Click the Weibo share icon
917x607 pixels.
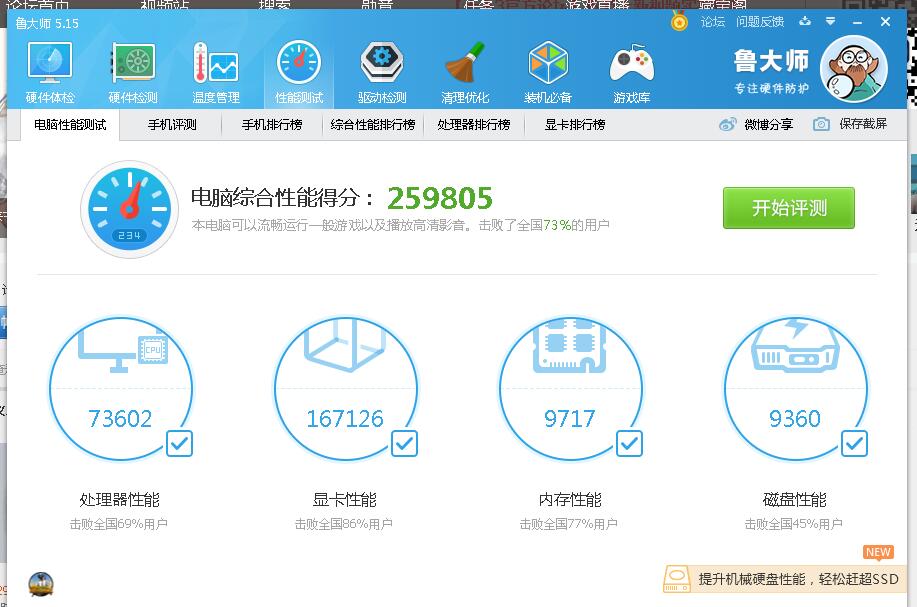pos(728,124)
